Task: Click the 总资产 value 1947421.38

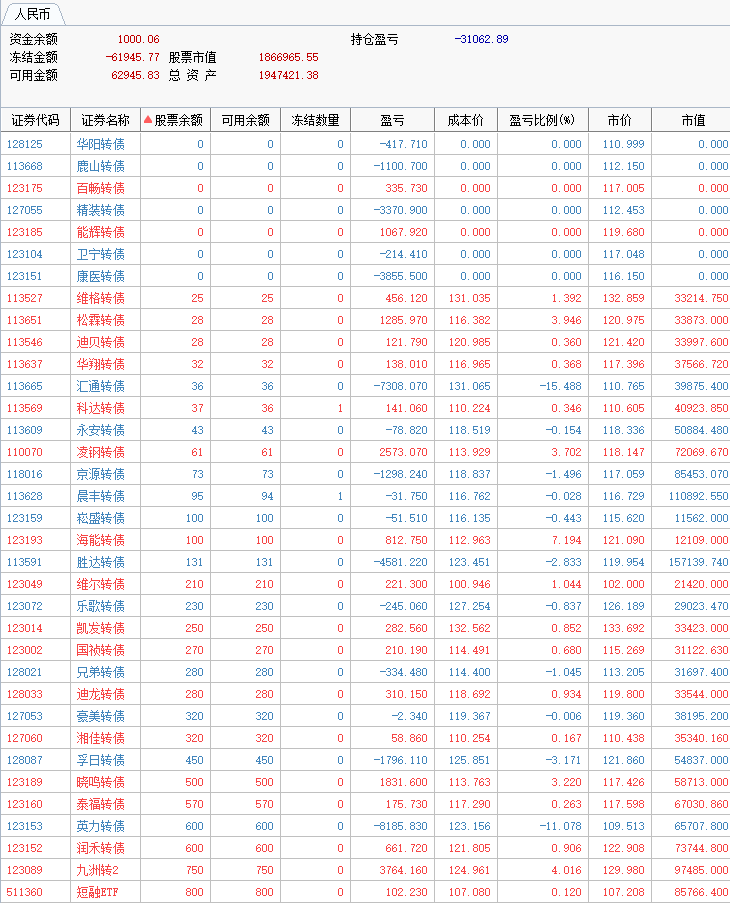Action: point(288,75)
